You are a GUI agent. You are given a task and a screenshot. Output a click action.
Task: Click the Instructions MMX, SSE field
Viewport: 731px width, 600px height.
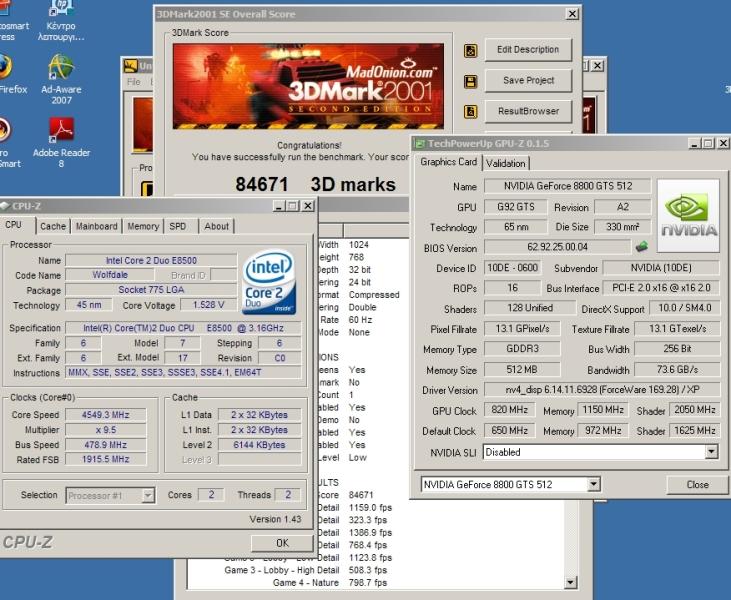coord(184,372)
